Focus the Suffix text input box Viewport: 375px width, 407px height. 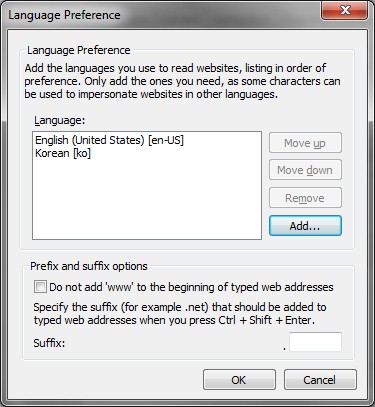tap(315, 342)
